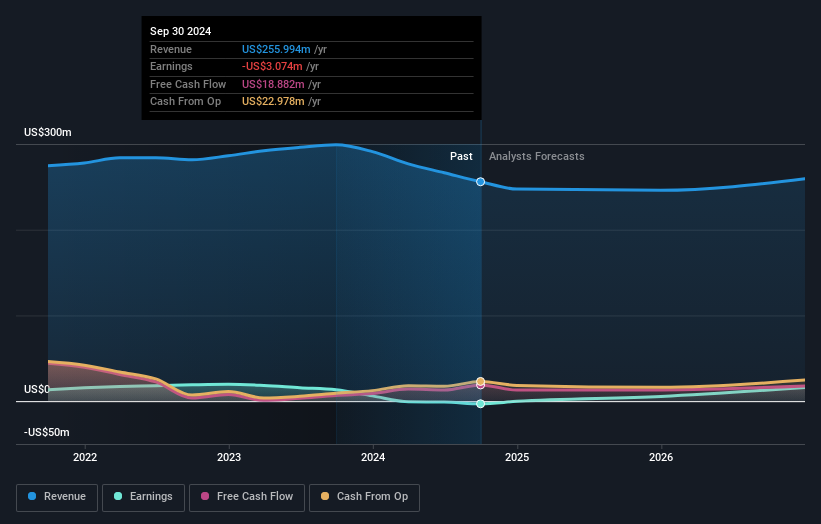Click the Sep 30 2024 tooltip date
The width and height of the screenshot is (821, 524).
click(x=181, y=31)
